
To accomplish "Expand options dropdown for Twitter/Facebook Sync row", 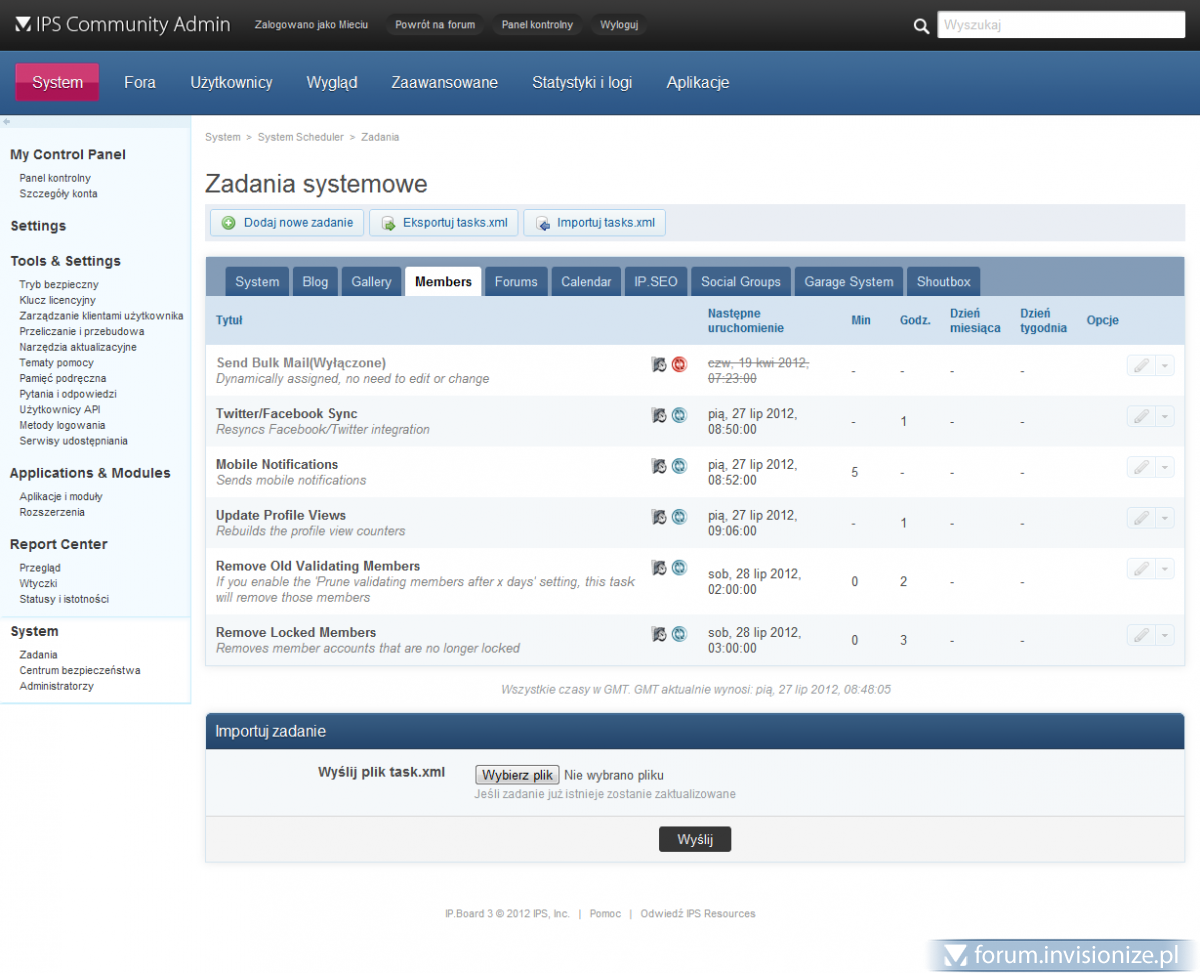I will [1164, 416].
